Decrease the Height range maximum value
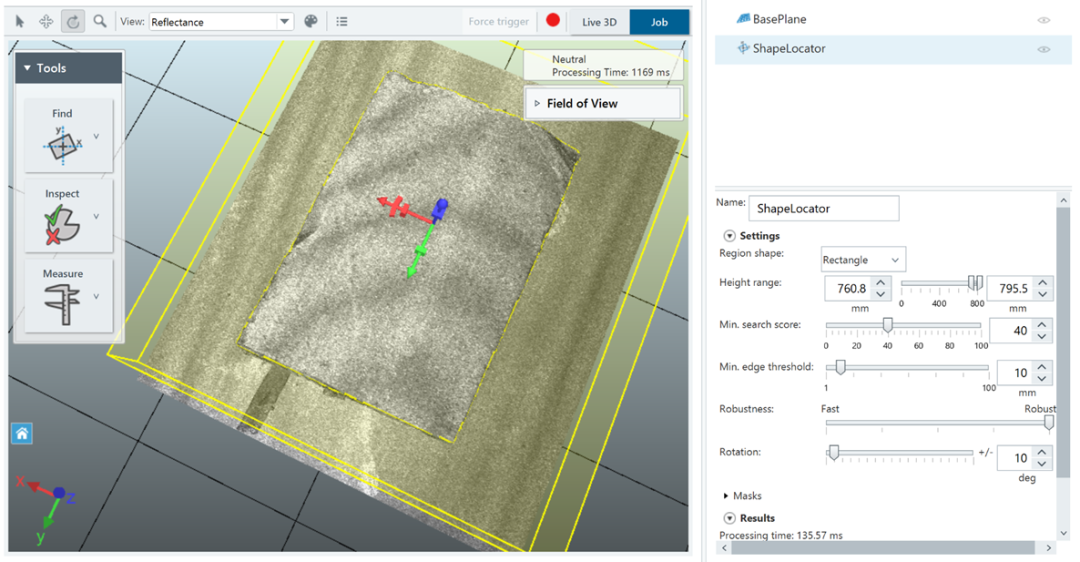This screenshot has height=562, width=1080. [1043, 295]
